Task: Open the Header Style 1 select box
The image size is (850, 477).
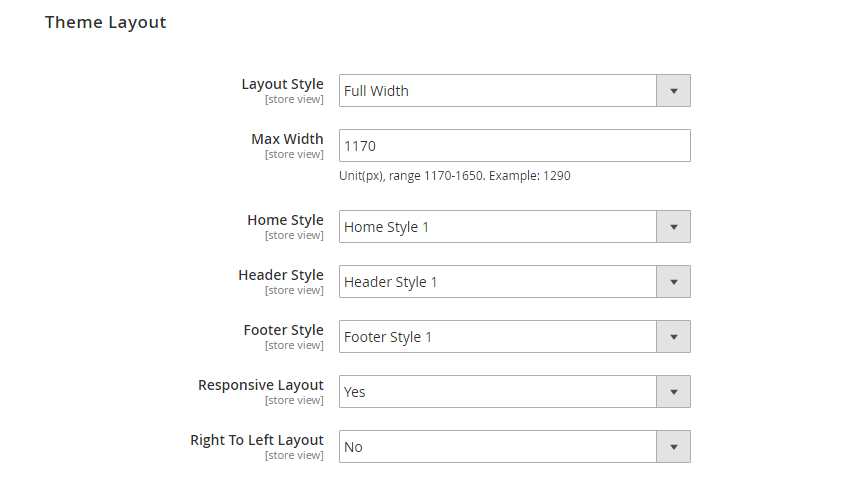Action: click(x=497, y=282)
